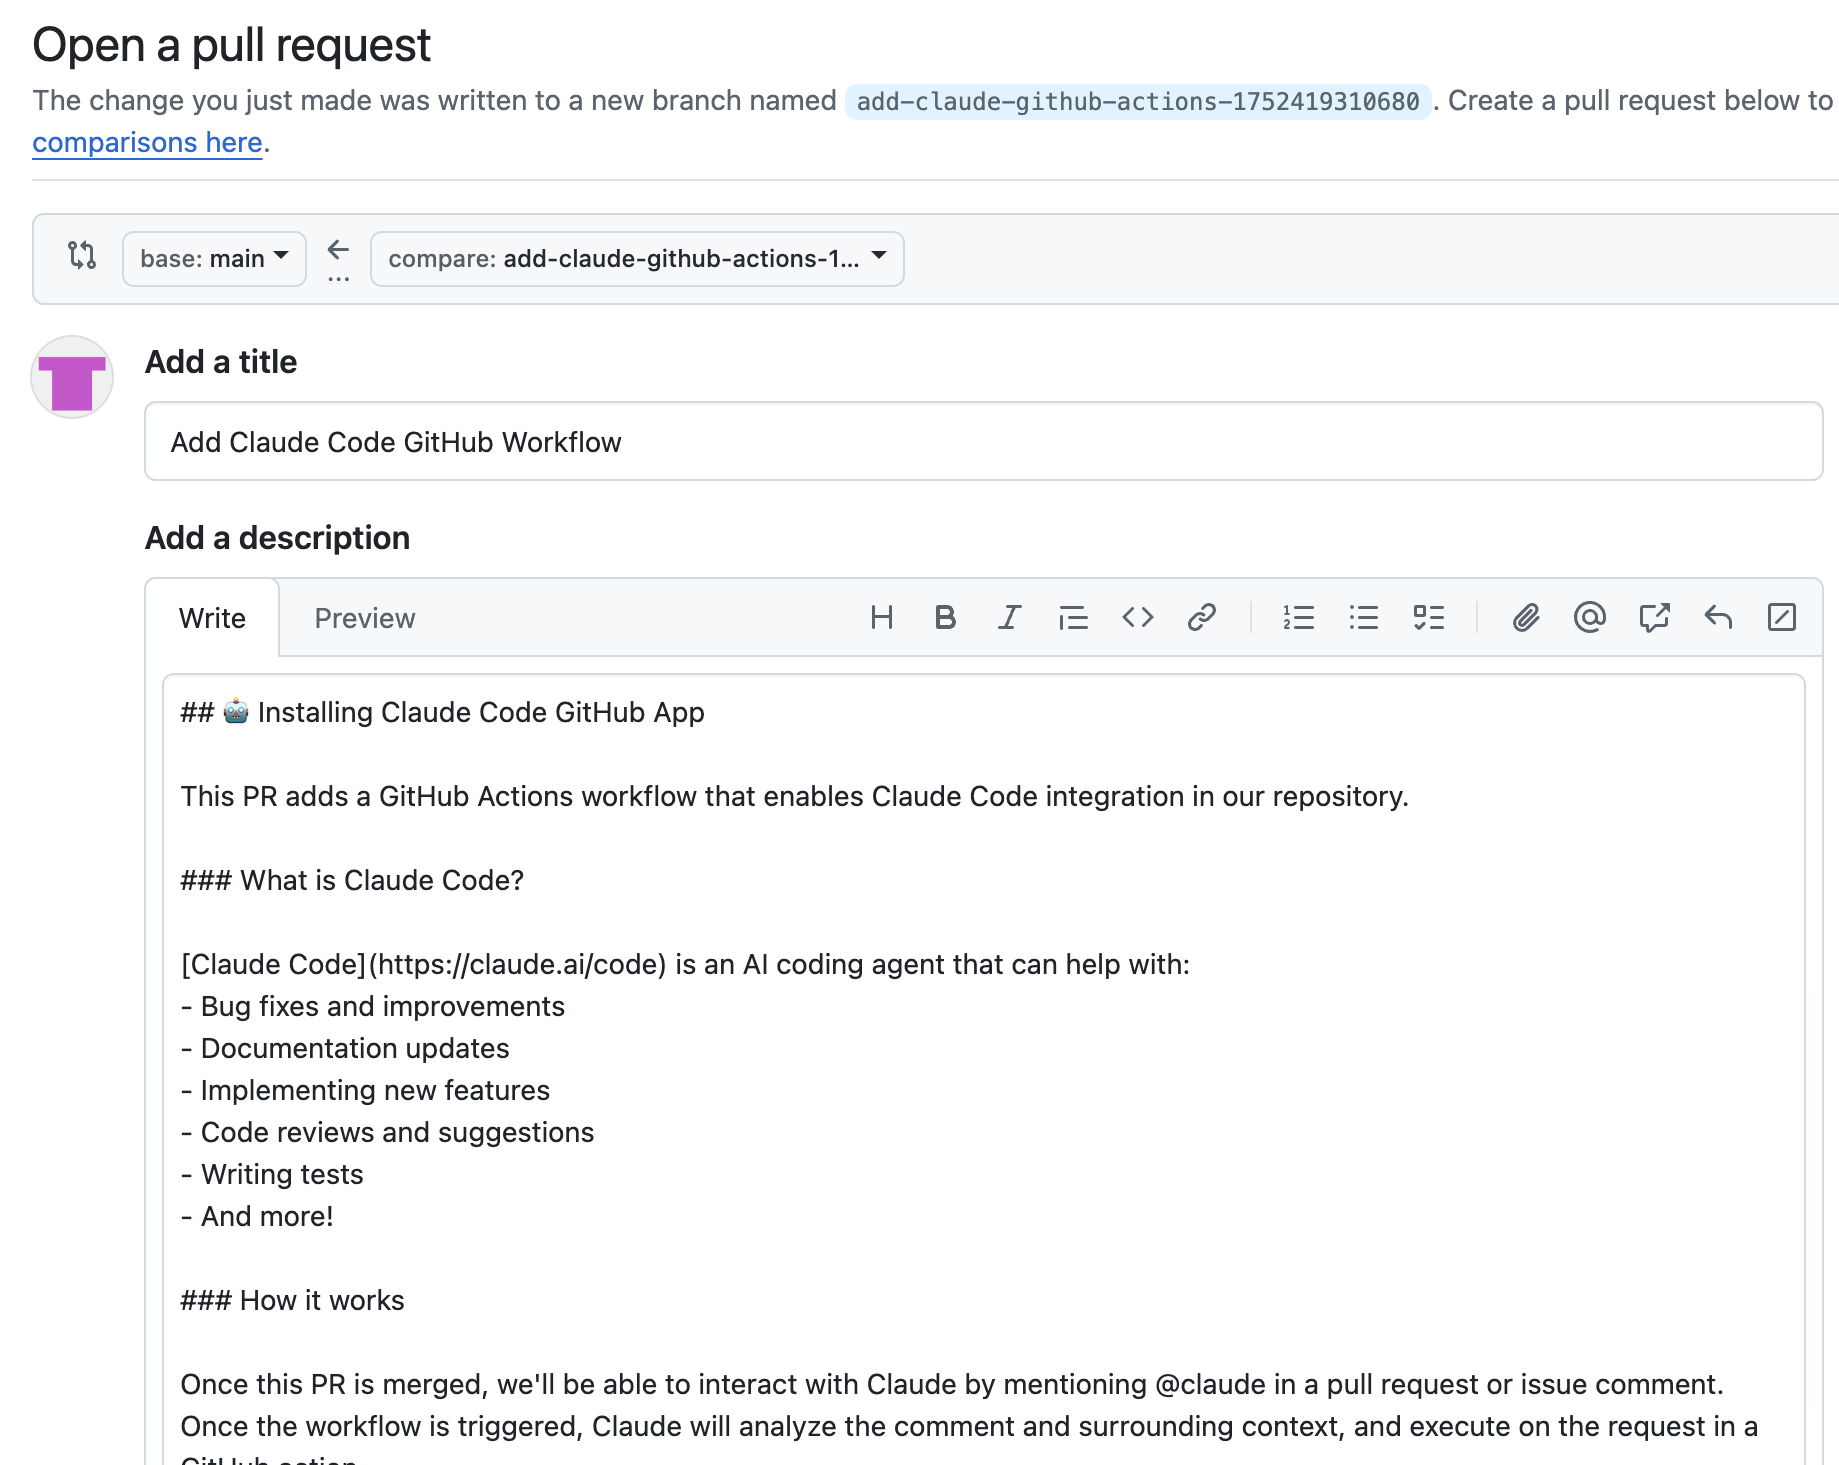
Task: Insert a heading with the H icon
Action: (881, 617)
